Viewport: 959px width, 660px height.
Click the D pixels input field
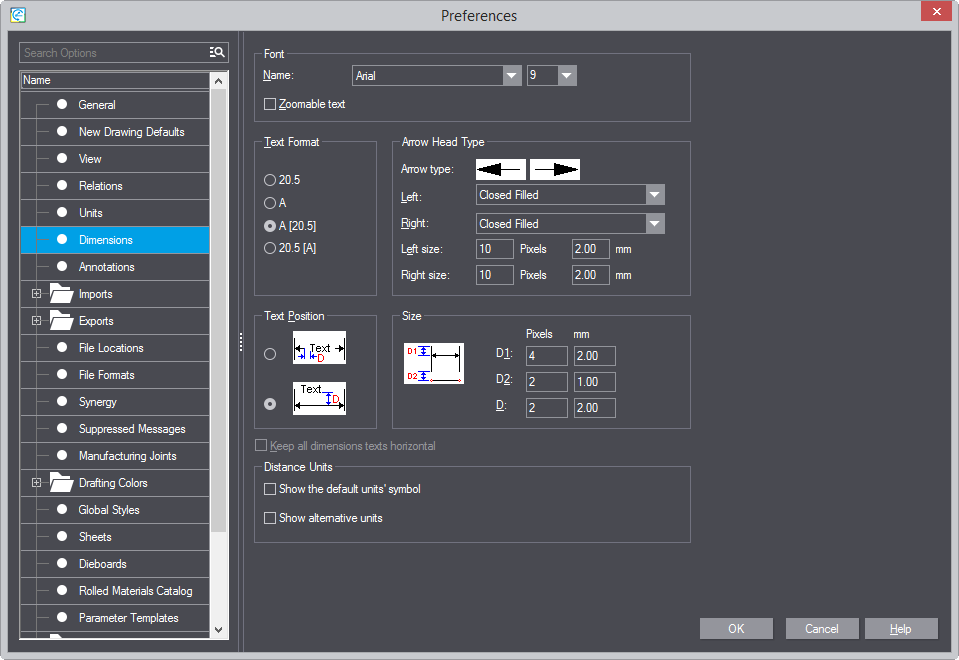(x=547, y=408)
